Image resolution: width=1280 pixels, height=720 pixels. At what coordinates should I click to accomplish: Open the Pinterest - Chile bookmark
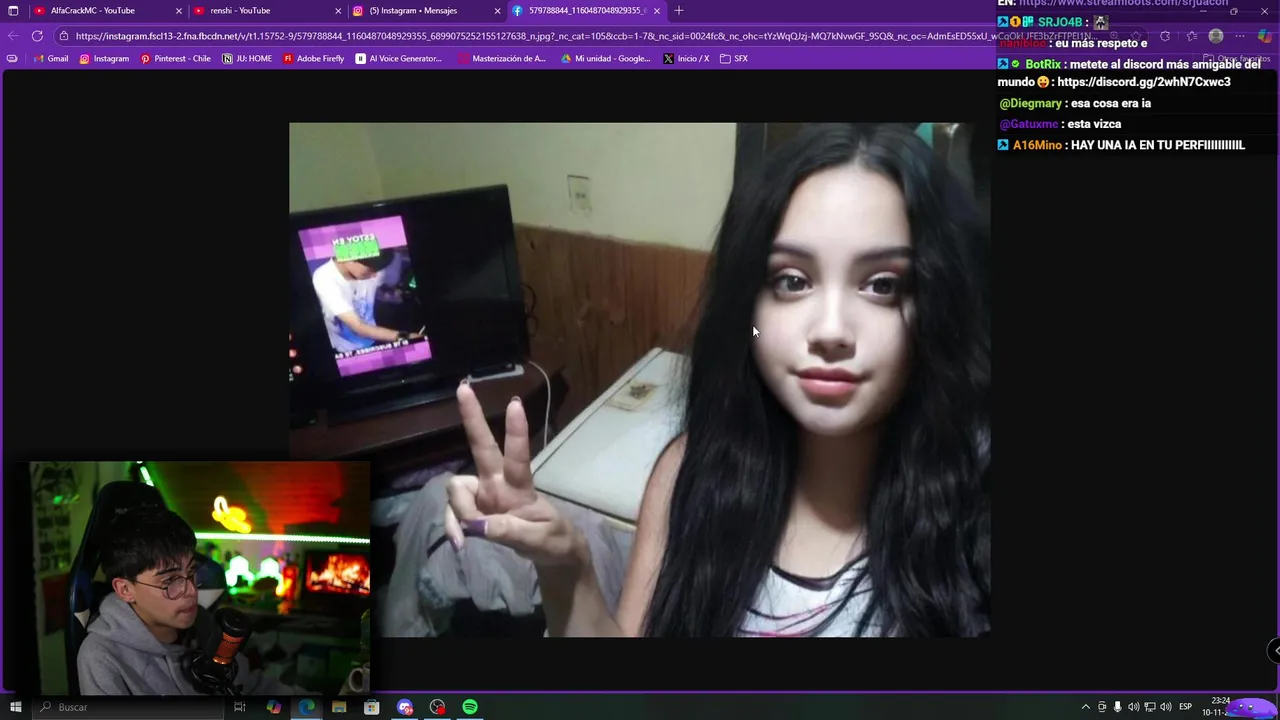click(x=176, y=59)
